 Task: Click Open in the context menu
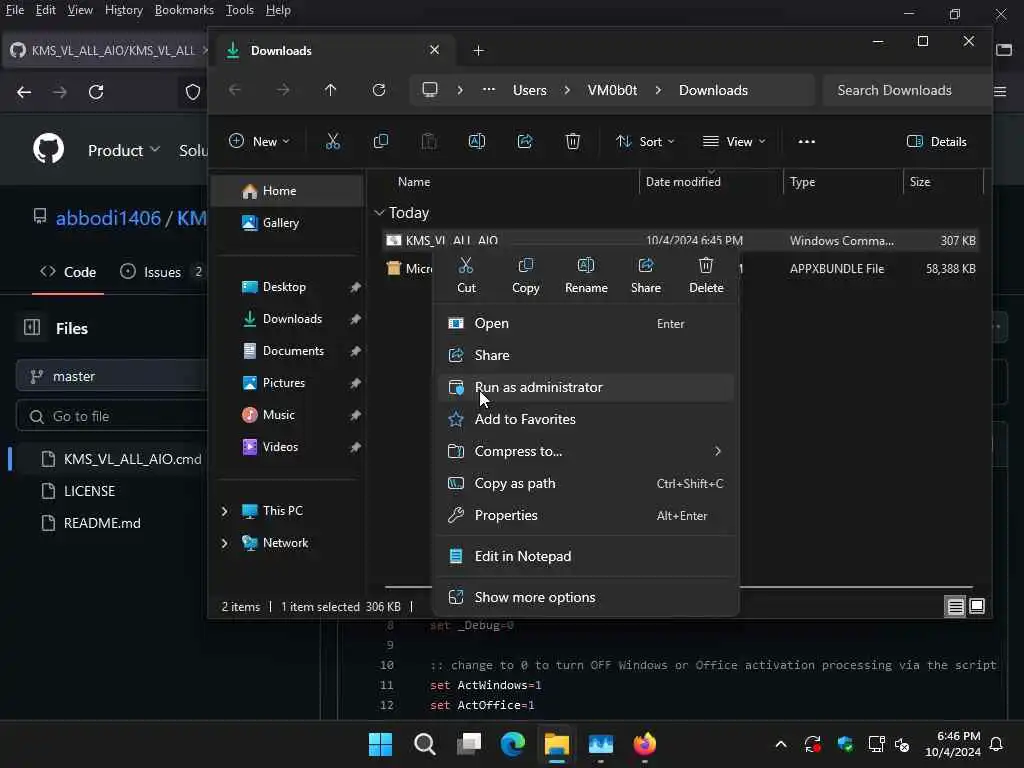(x=586, y=323)
